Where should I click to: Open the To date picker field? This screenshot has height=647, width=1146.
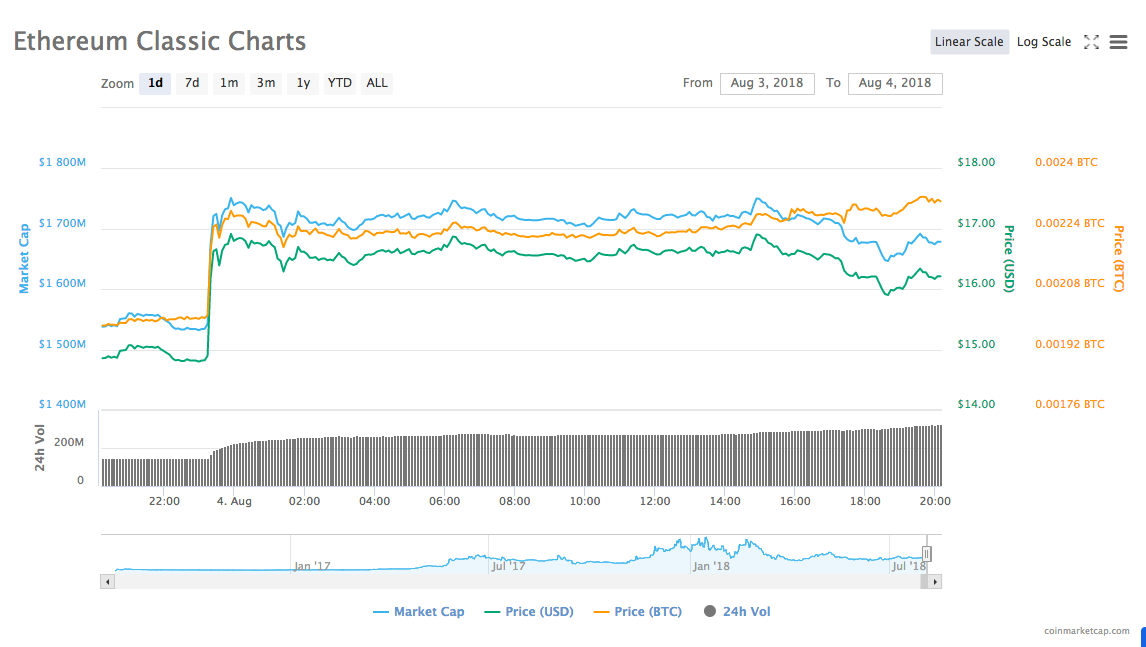tap(895, 83)
